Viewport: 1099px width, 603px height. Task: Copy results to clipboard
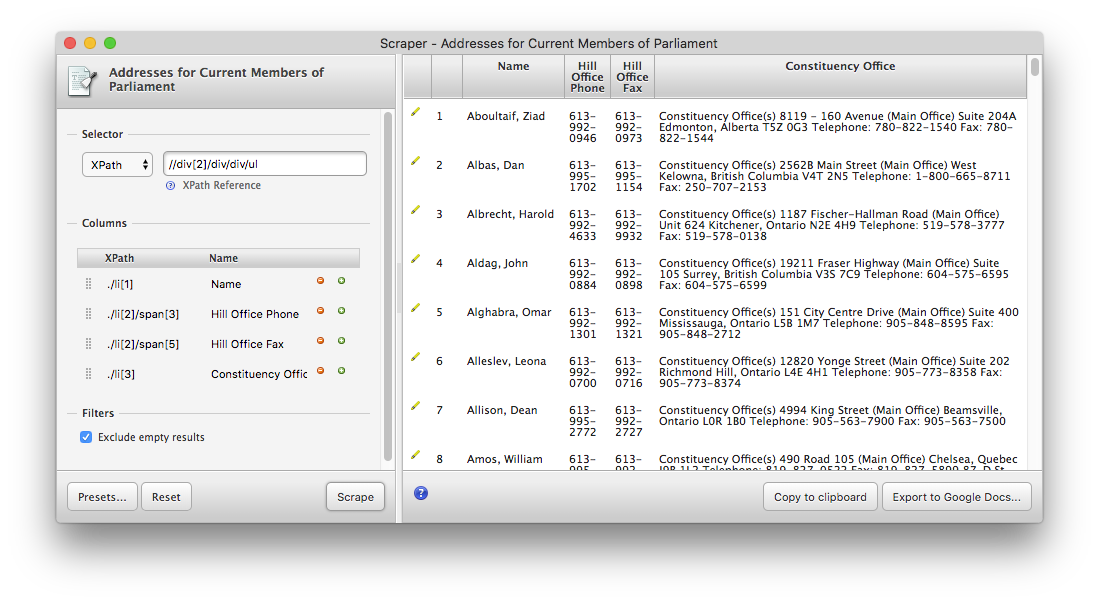pos(820,496)
